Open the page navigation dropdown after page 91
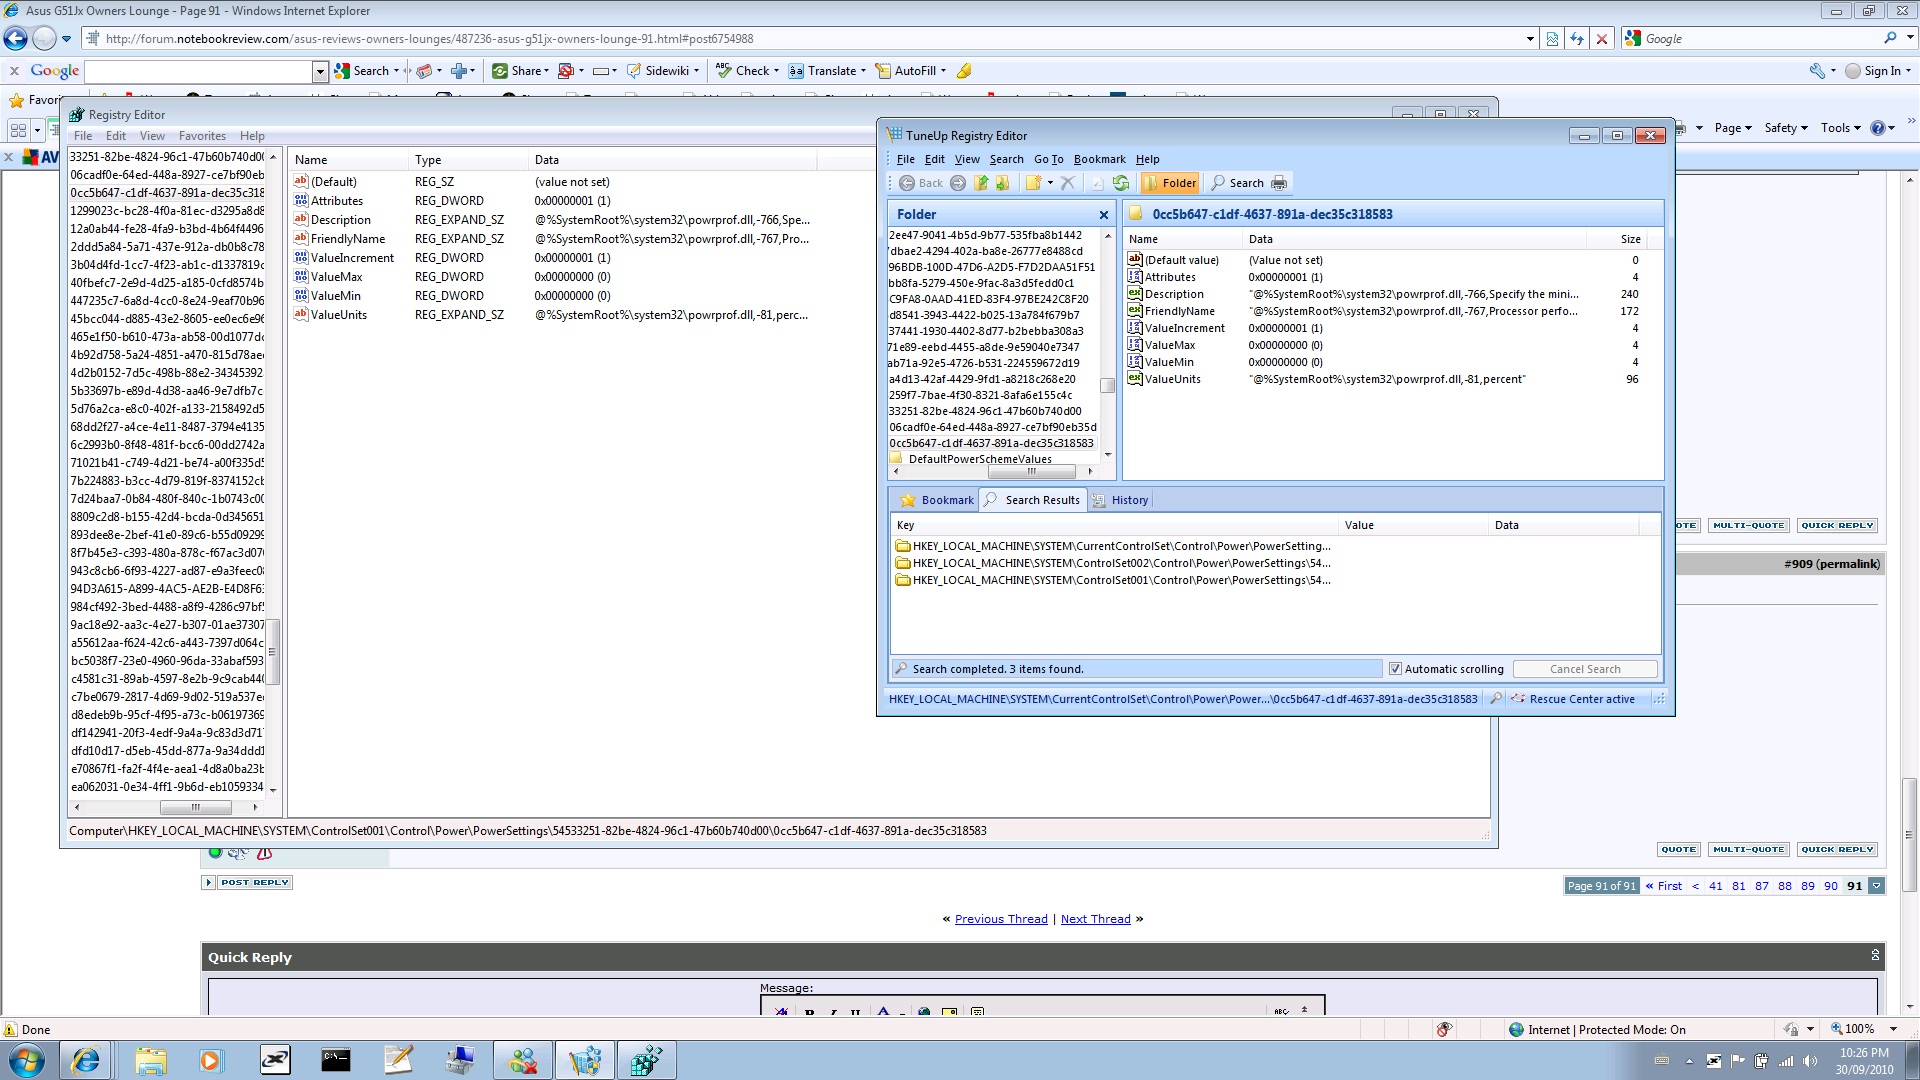The width and height of the screenshot is (1920, 1080). coord(1877,886)
